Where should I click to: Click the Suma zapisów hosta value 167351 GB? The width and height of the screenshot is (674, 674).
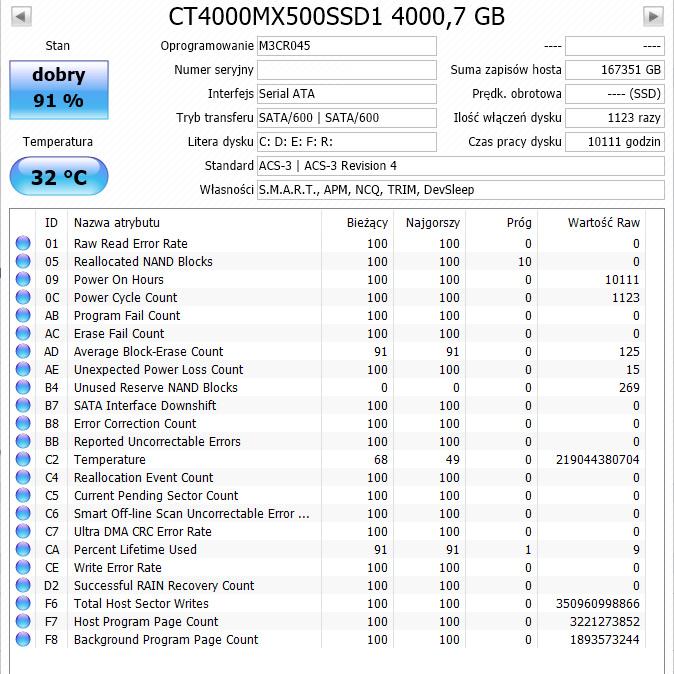[615, 70]
